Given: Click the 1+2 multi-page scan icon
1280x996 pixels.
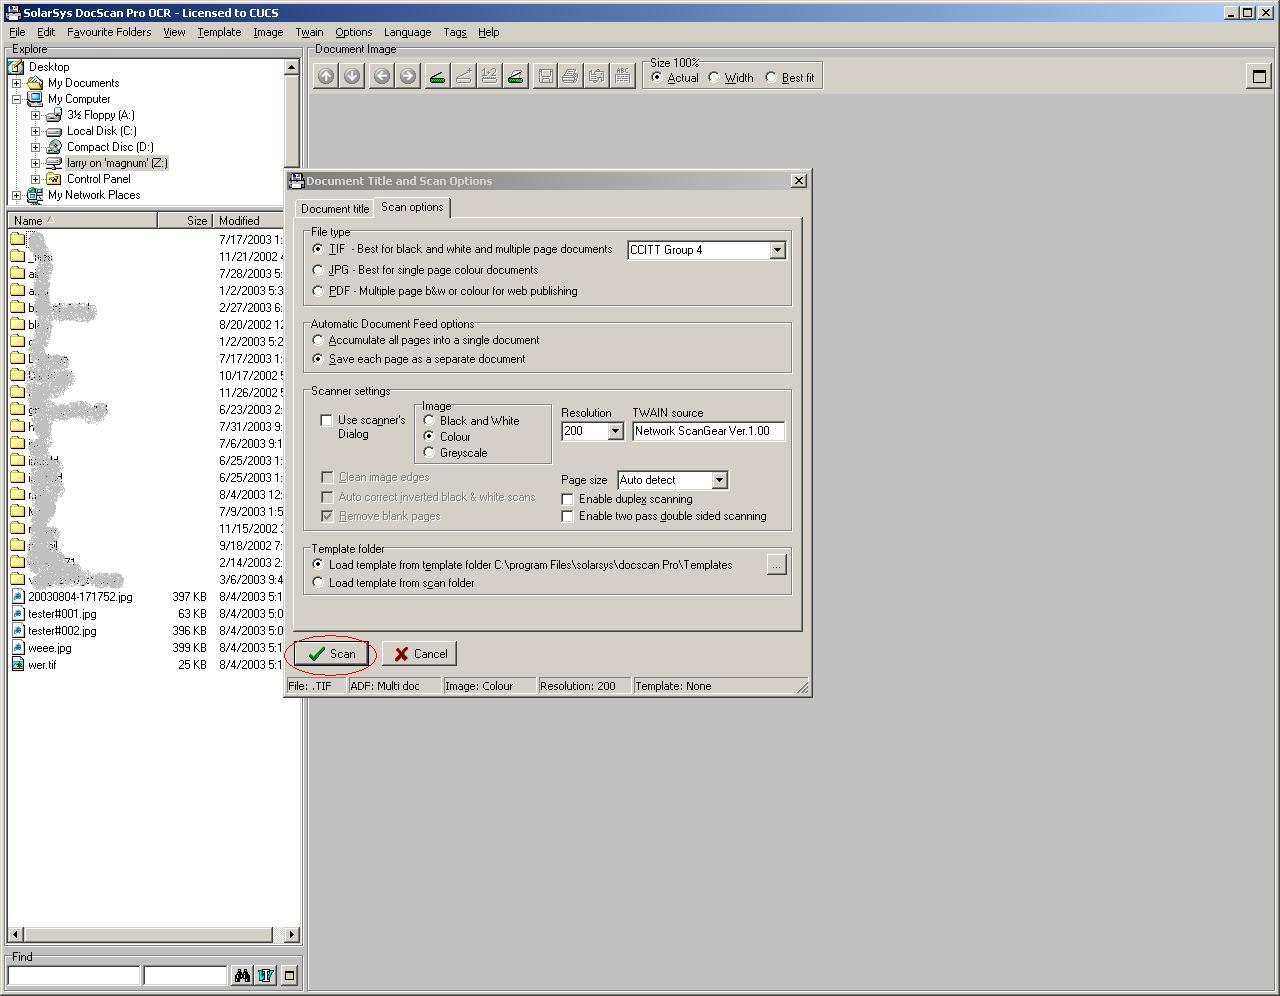Looking at the screenshot, I should [488, 75].
